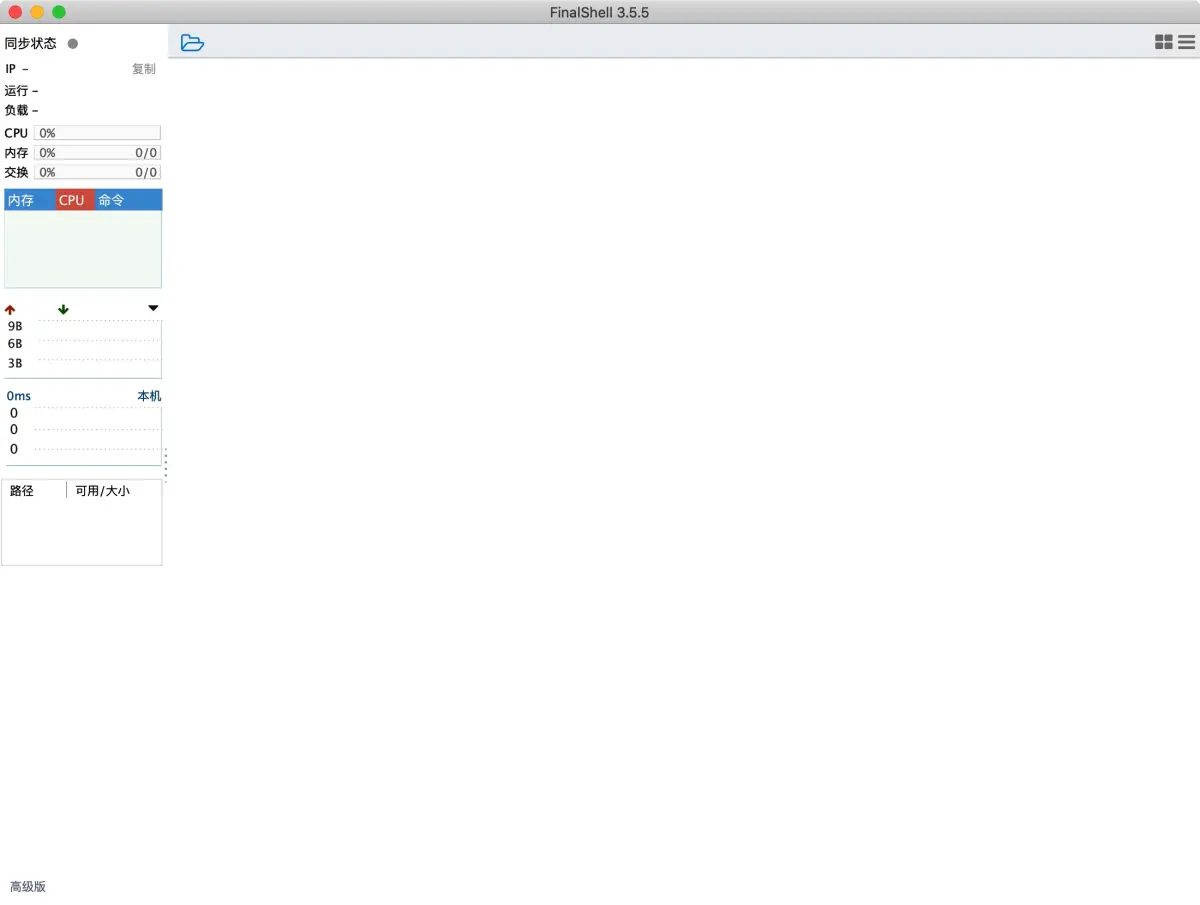Click the red upload traffic arrow icon
Screen dimensions: 1200x905
pos(10,309)
